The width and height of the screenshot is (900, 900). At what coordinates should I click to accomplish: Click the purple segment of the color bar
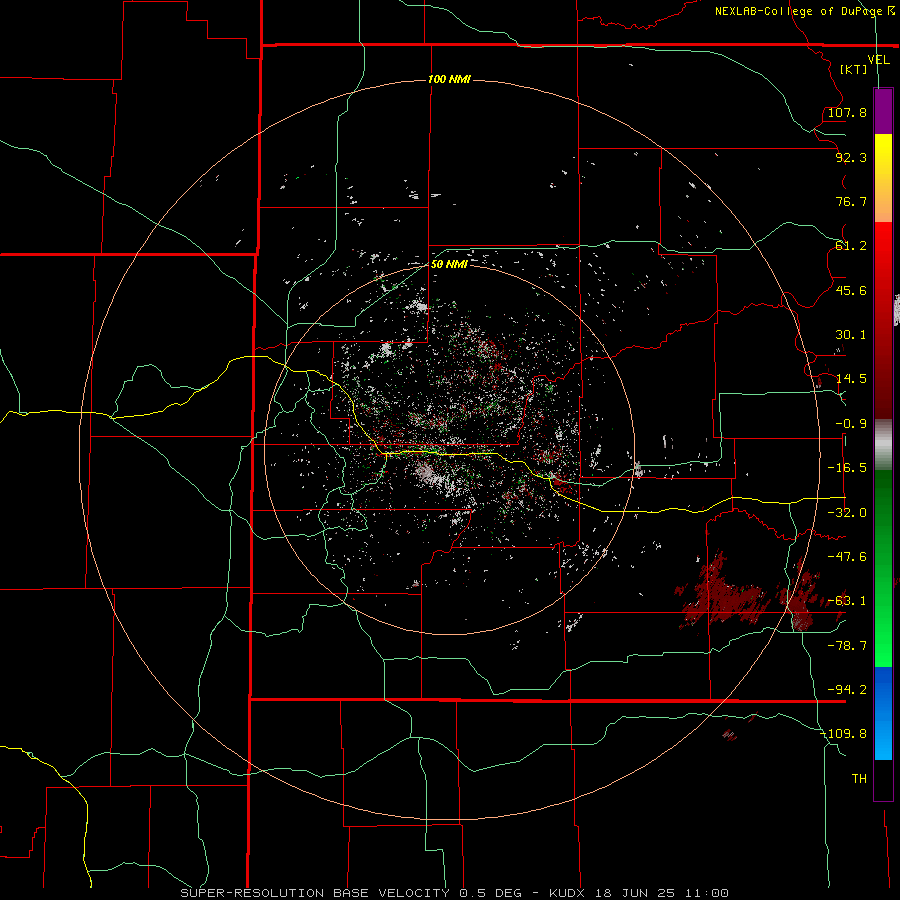(883, 112)
